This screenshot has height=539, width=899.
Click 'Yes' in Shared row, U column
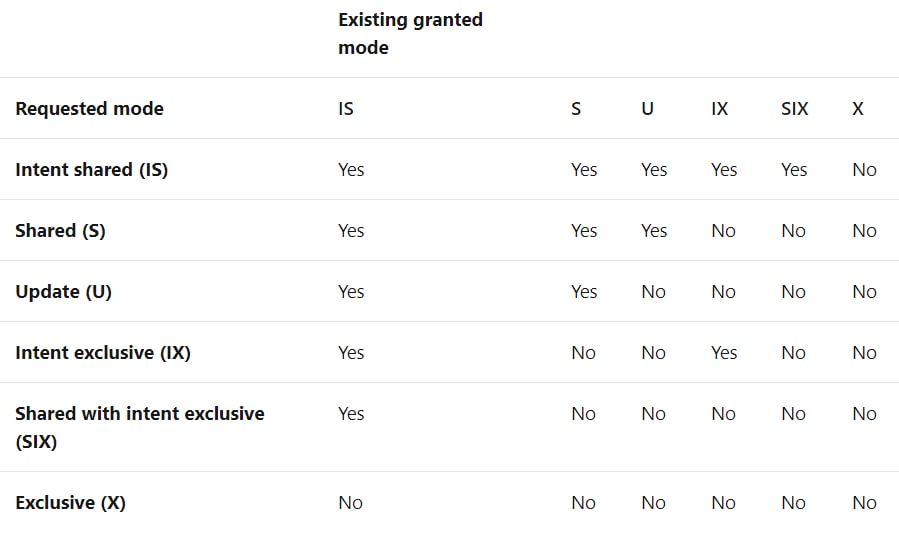coord(654,231)
